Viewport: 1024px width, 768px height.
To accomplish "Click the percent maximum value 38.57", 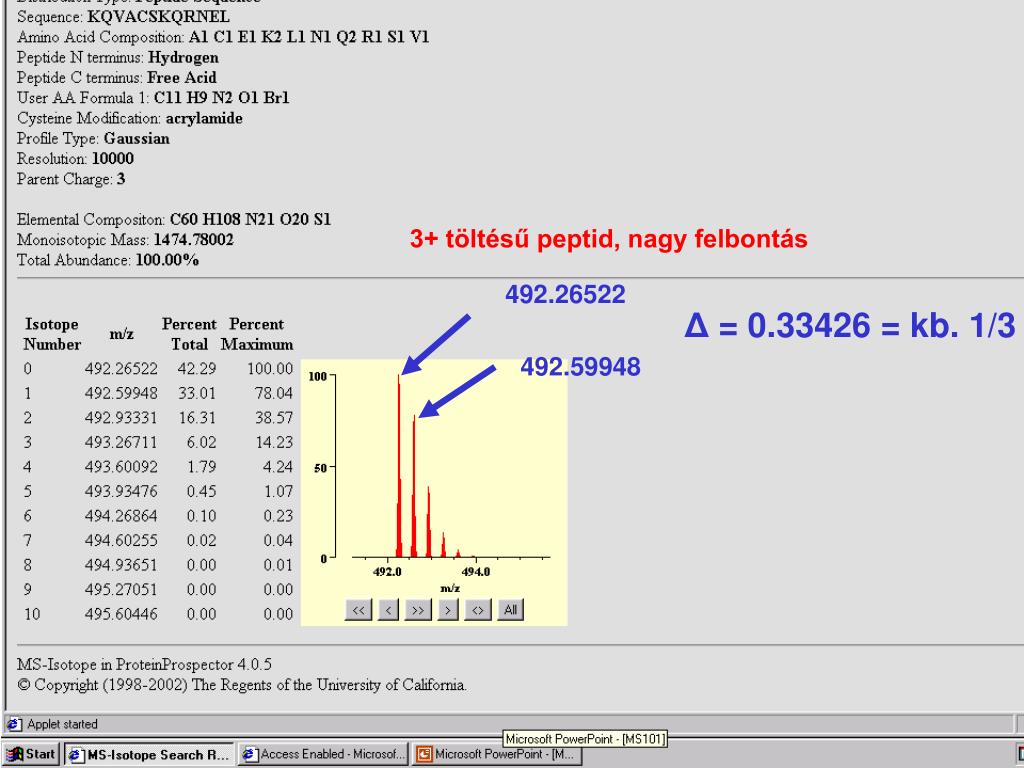I will coord(274,418).
